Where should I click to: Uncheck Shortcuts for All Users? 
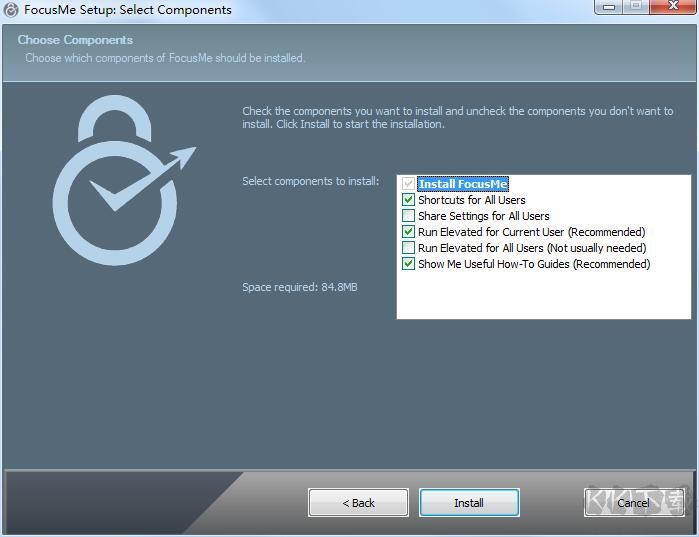pyautogui.click(x=408, y=200)
